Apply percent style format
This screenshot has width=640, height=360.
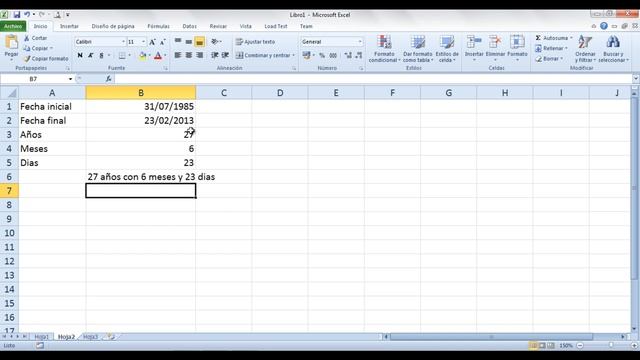click(322, 55)
